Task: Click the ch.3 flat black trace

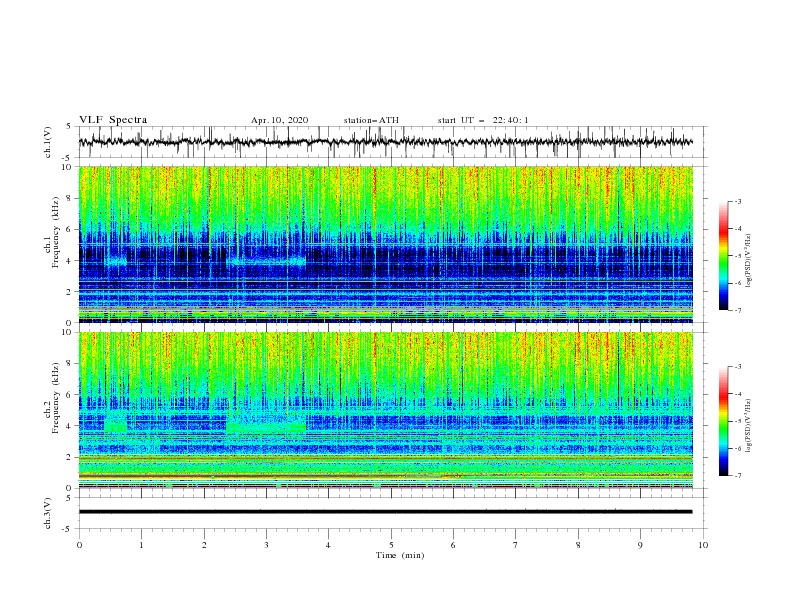Action: tap(385, 512)
